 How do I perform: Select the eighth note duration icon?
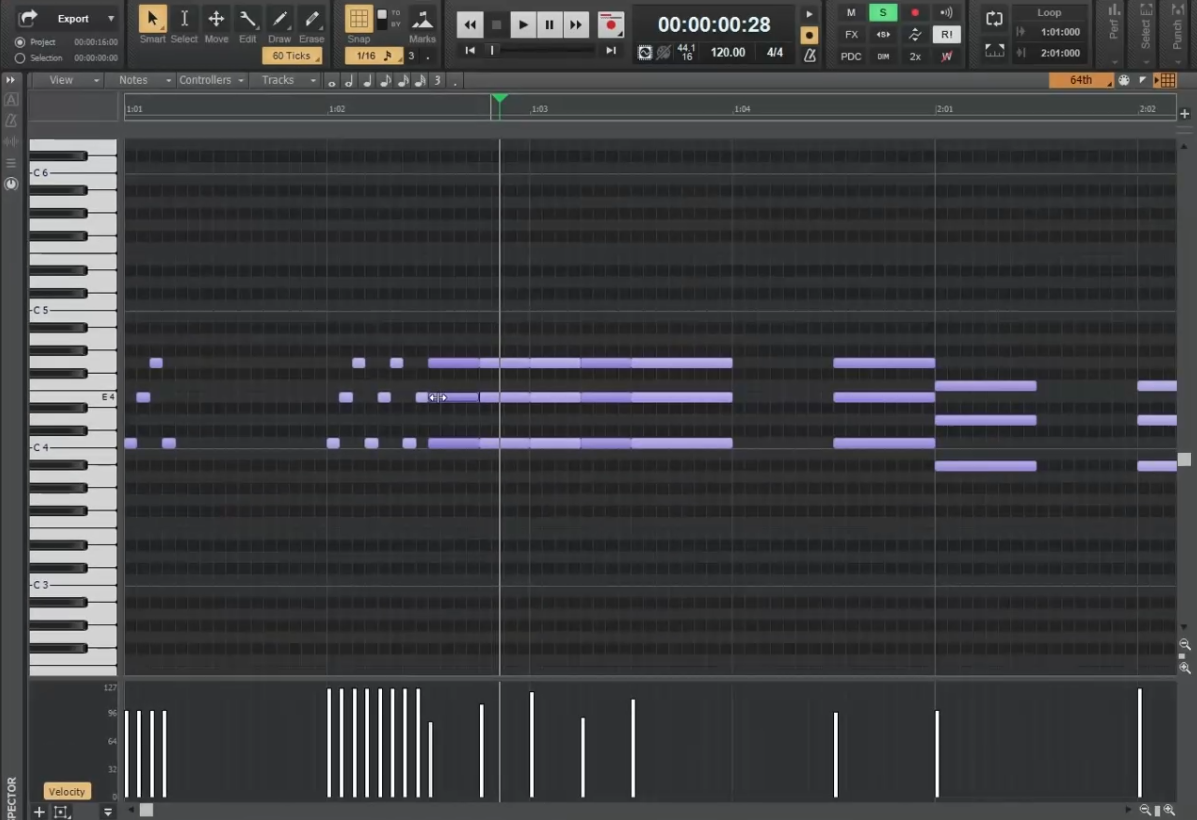[x=385, y=80]
